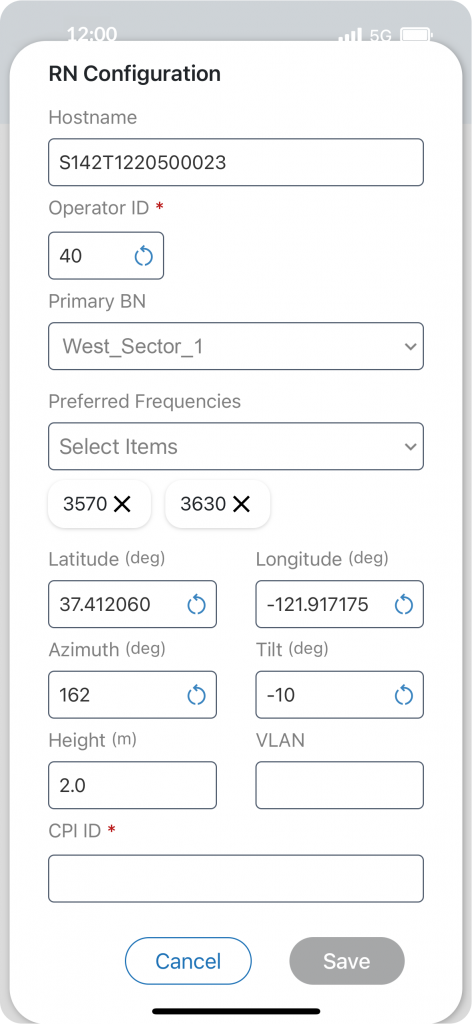
Task: Select the VLAN input box
Action: [x=339, y=785]
